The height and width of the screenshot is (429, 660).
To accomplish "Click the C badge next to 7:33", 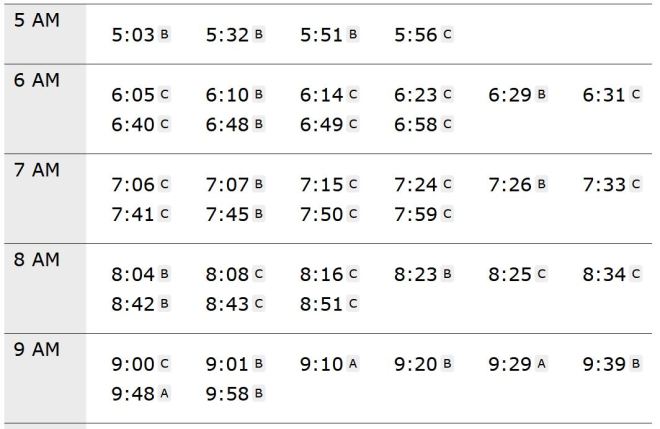I will click(x=635, y=184).
